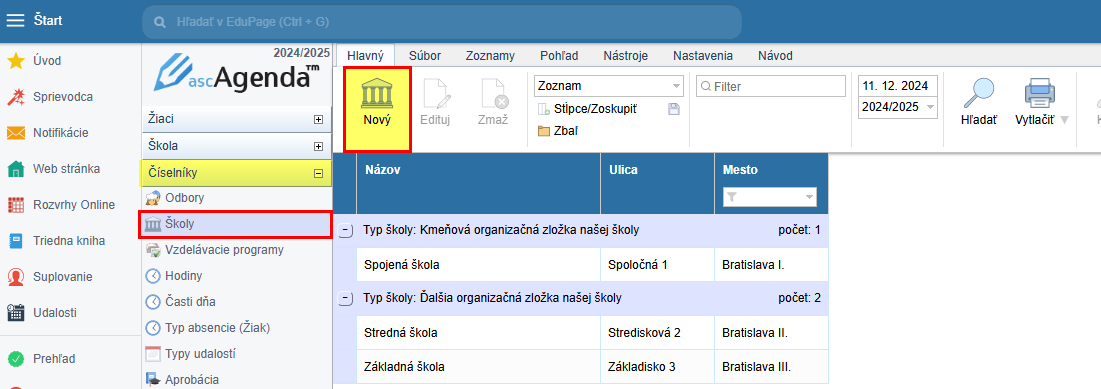Click the Filter input field
This screenshot has width=1101, height=389.
pyautogui.click(x=771, y=86)
